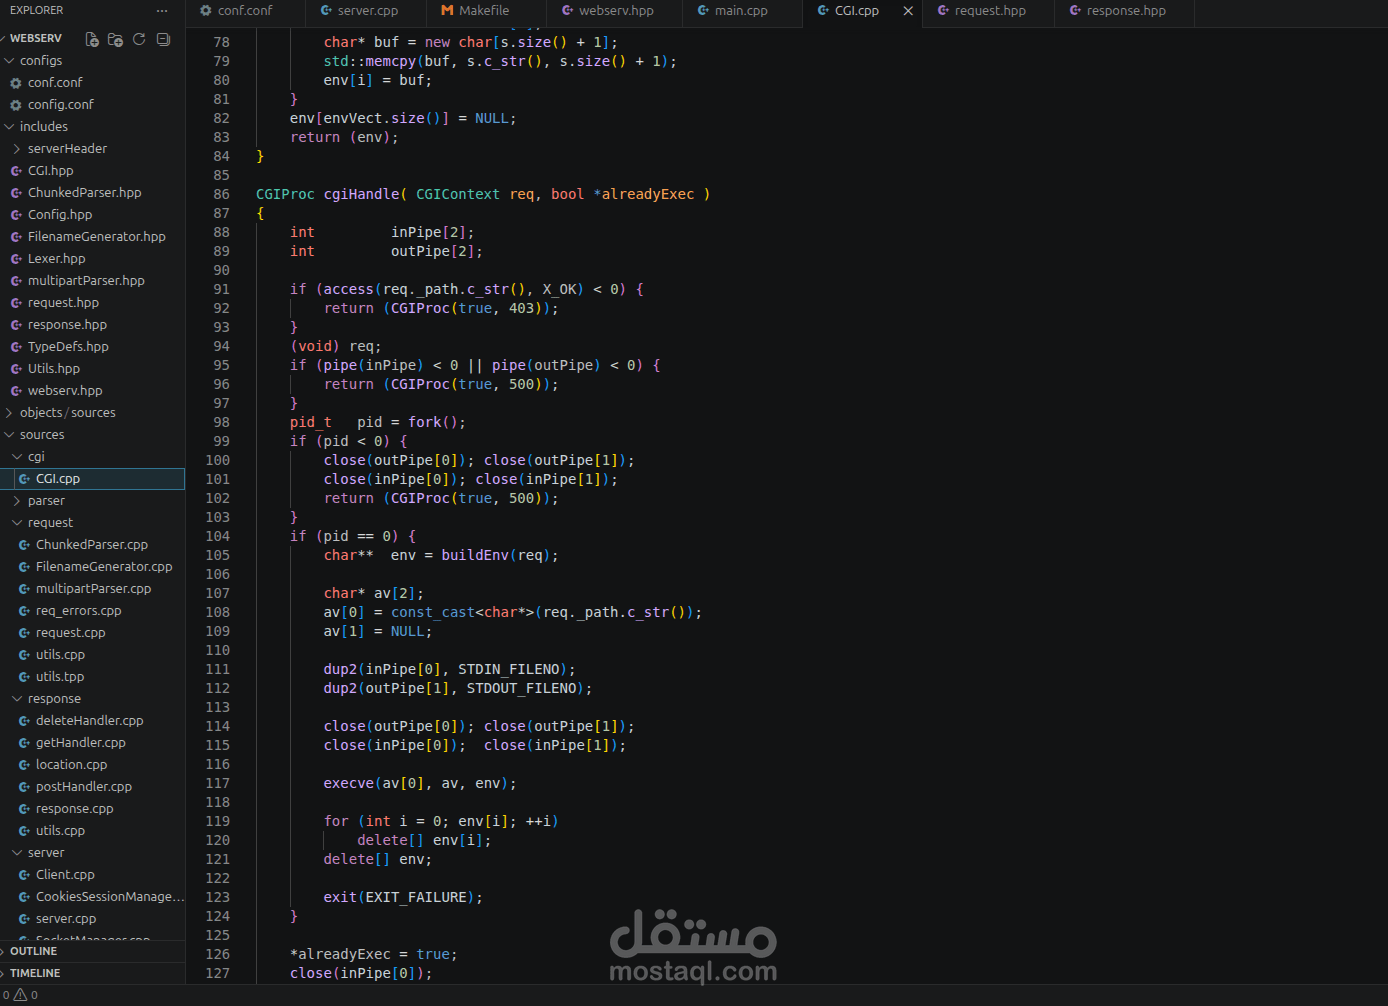This screenshot has width=1388, height=1006.
Task: Place cursor on cgiHandle function name
Action: click(361, 194)
